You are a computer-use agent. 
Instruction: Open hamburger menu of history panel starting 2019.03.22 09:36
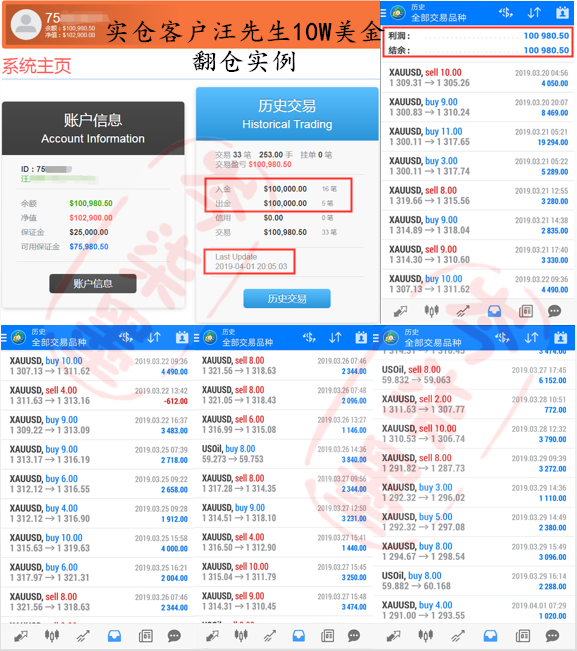[4, 338]
